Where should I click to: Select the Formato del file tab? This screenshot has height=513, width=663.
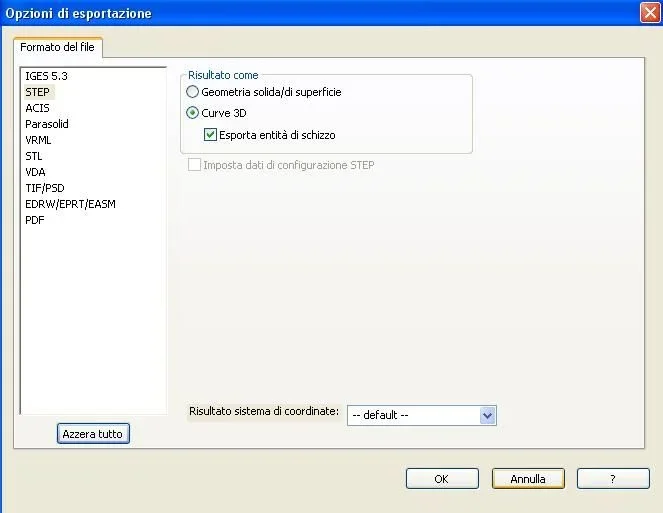click(x=57, y=48)
